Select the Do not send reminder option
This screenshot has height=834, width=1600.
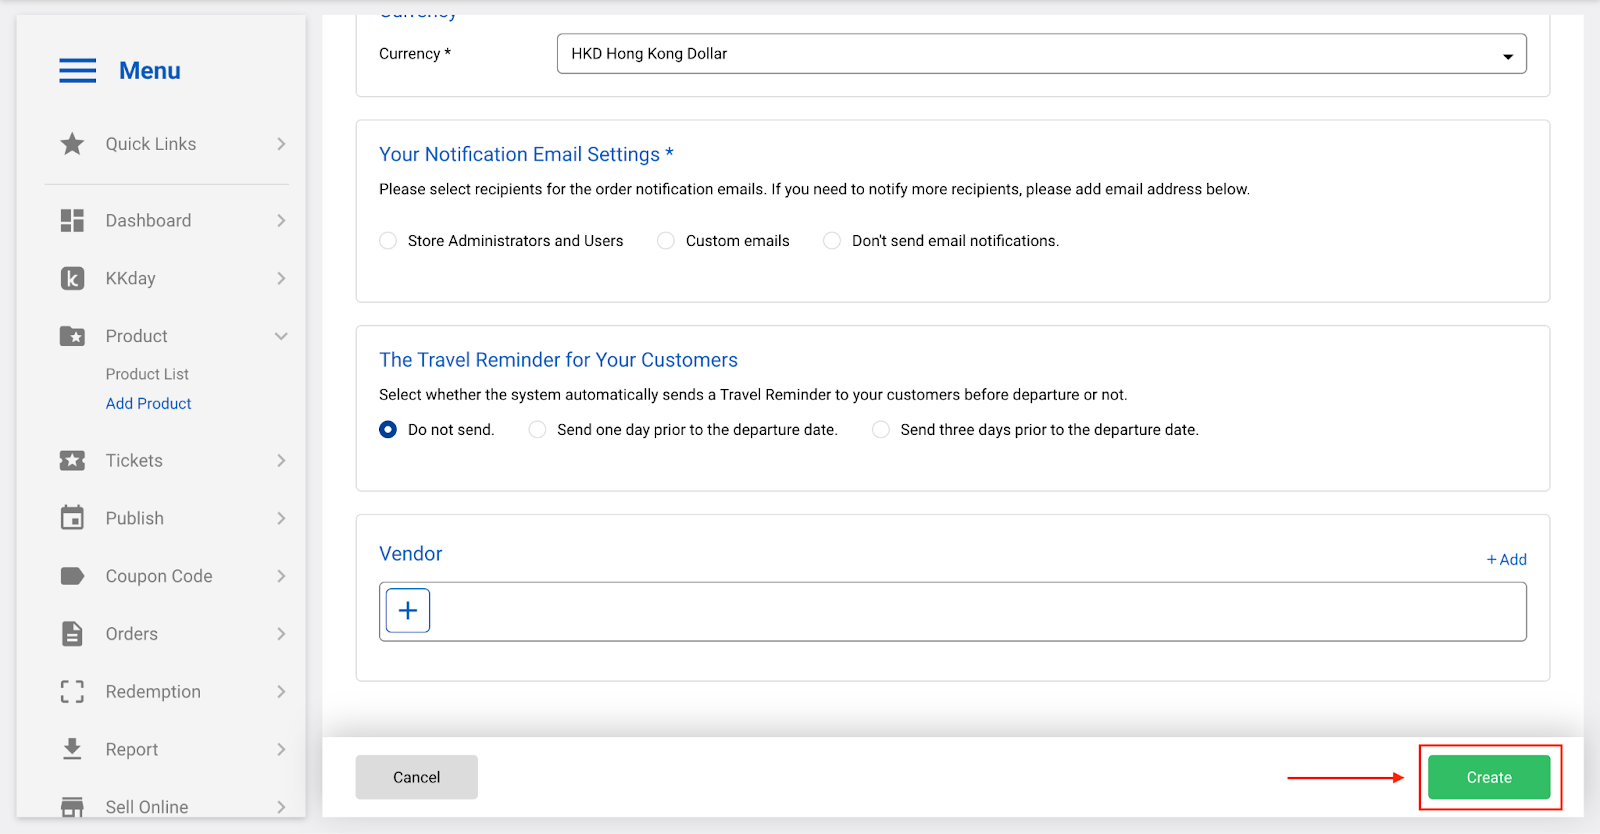pyautogui.click(x=388, y=430)
